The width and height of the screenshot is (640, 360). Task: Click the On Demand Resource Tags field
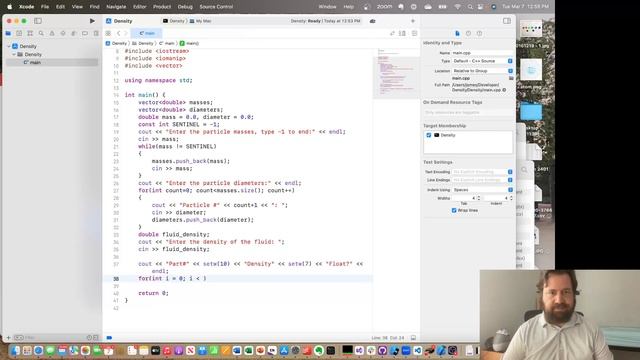pyautogui.click(x=468, y=112)
